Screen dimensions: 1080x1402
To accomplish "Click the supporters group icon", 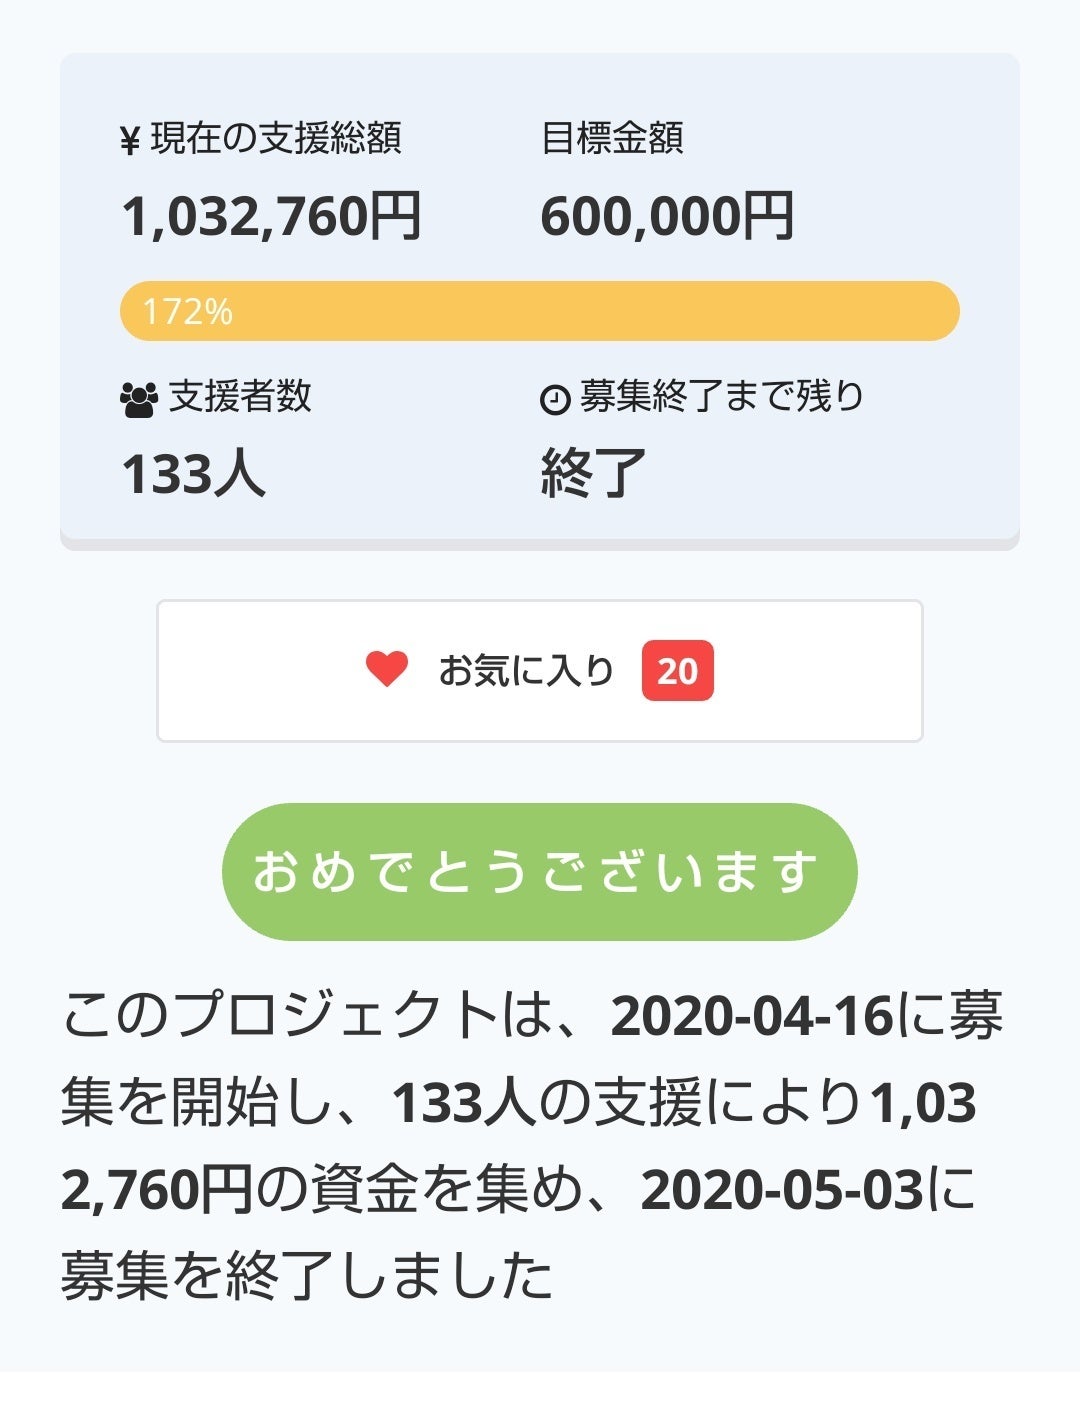I will (x=139, y=399).
